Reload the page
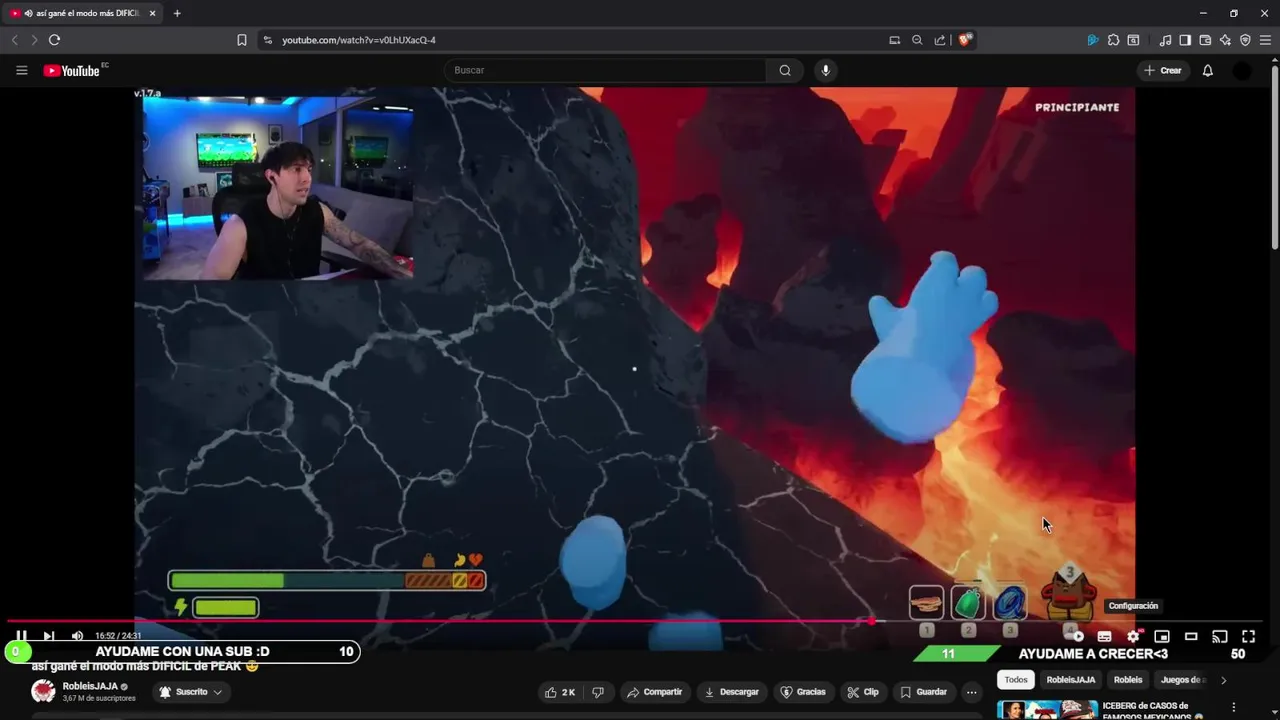This screenshot has height=720, width=1280. 54,40
